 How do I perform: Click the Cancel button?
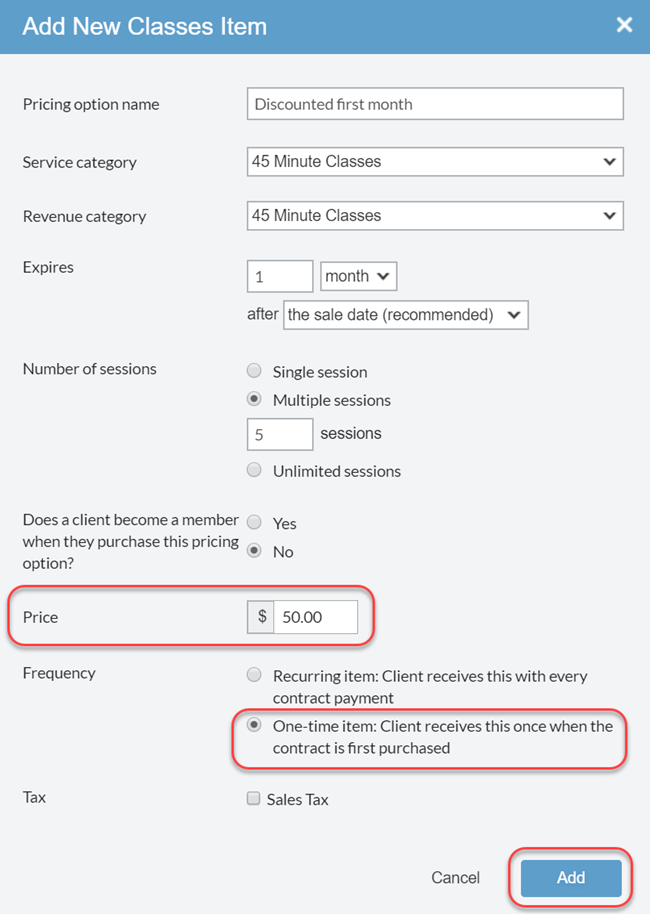pyautogui.click(x=455, y=877)
